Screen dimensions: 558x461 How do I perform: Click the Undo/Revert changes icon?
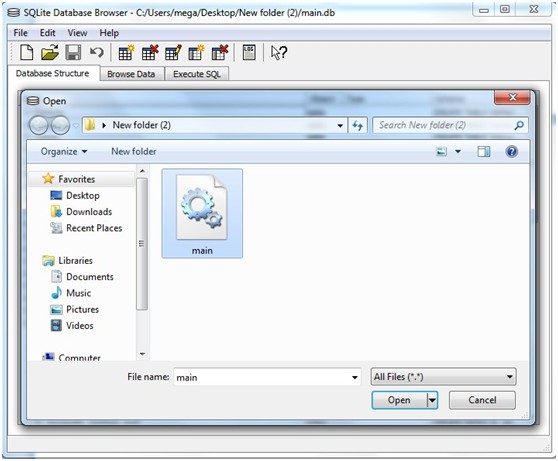96,53
